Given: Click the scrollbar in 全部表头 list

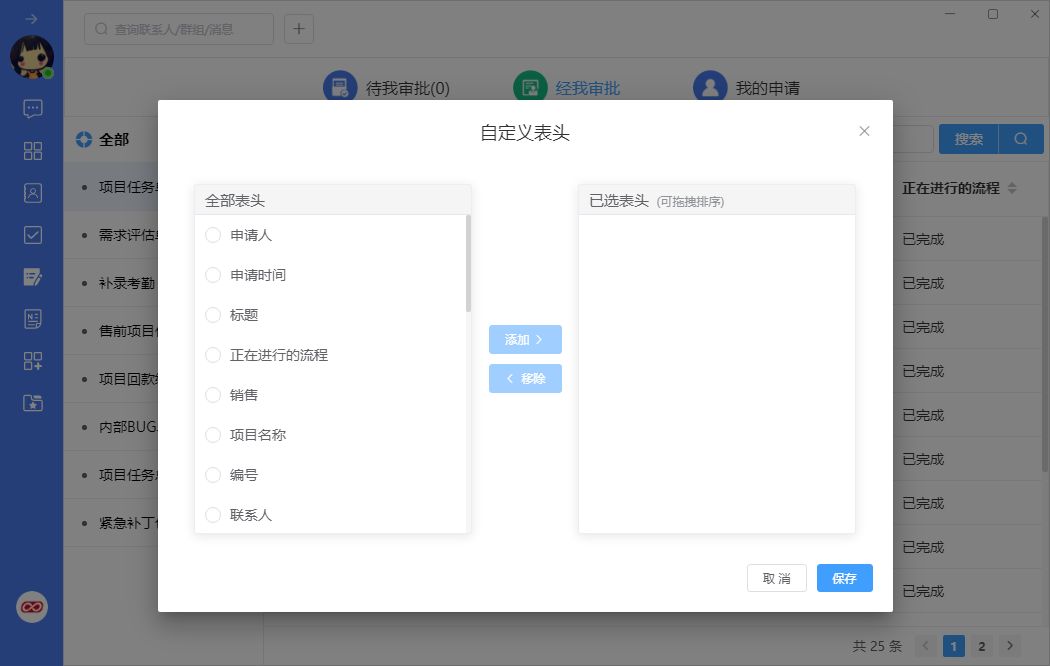Looking at the screenshot, I should click(468, 263).
